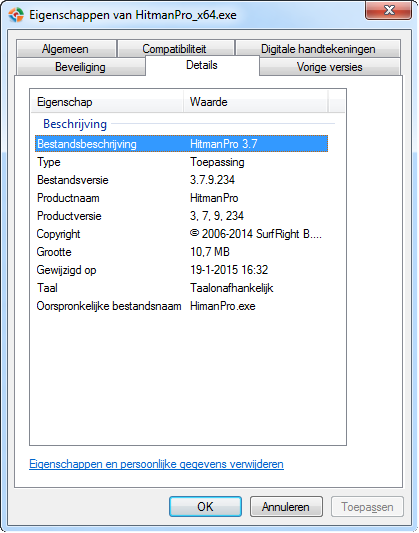Click the value 19-1-2015 16:32
The image size is (419, 533).
pyautogui.click(x=229, y=270)
